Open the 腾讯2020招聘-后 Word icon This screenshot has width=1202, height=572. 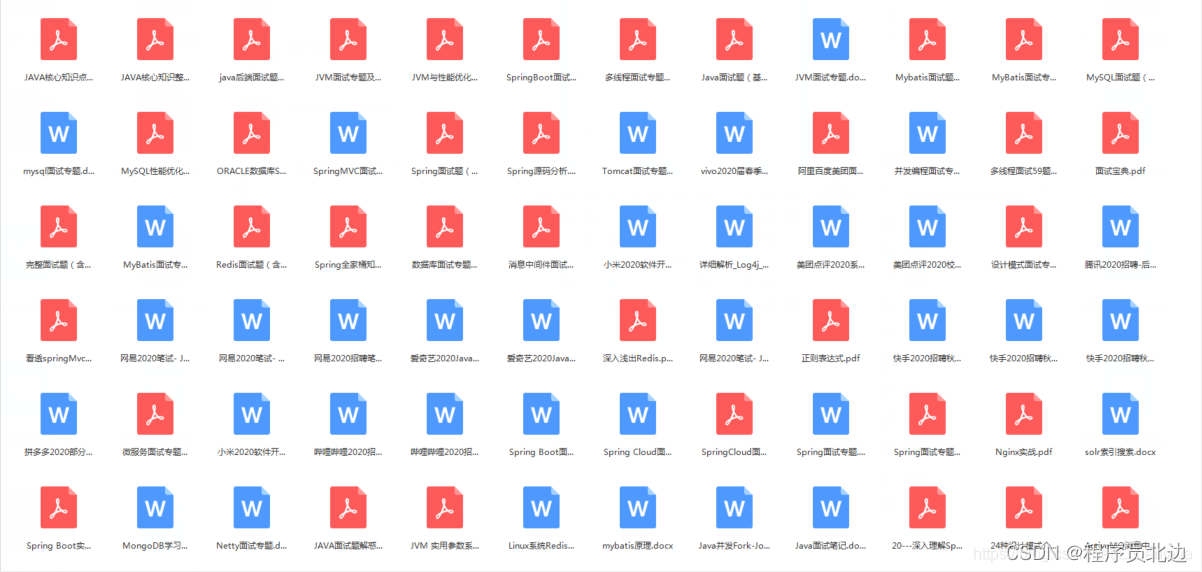click(1121, 227)
